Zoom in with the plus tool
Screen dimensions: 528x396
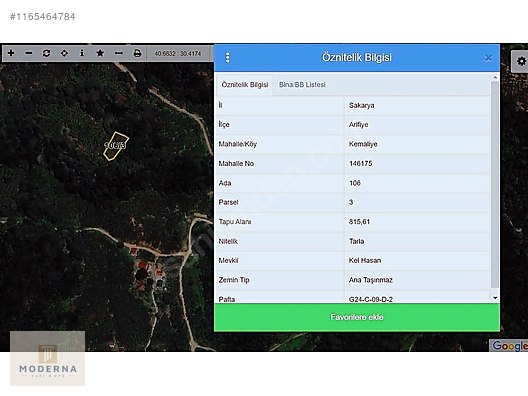click(11, 53)
